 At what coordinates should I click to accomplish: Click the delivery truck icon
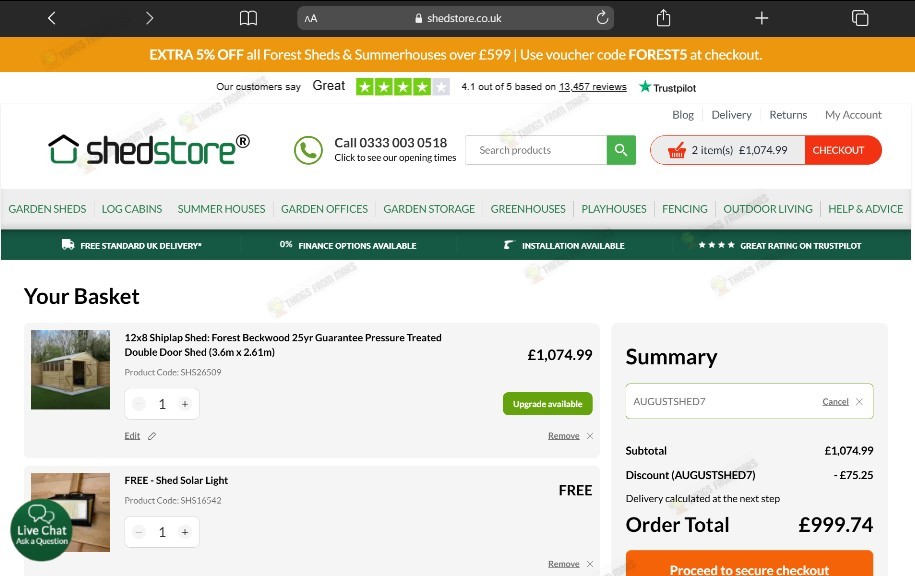(x=68, y=245)
